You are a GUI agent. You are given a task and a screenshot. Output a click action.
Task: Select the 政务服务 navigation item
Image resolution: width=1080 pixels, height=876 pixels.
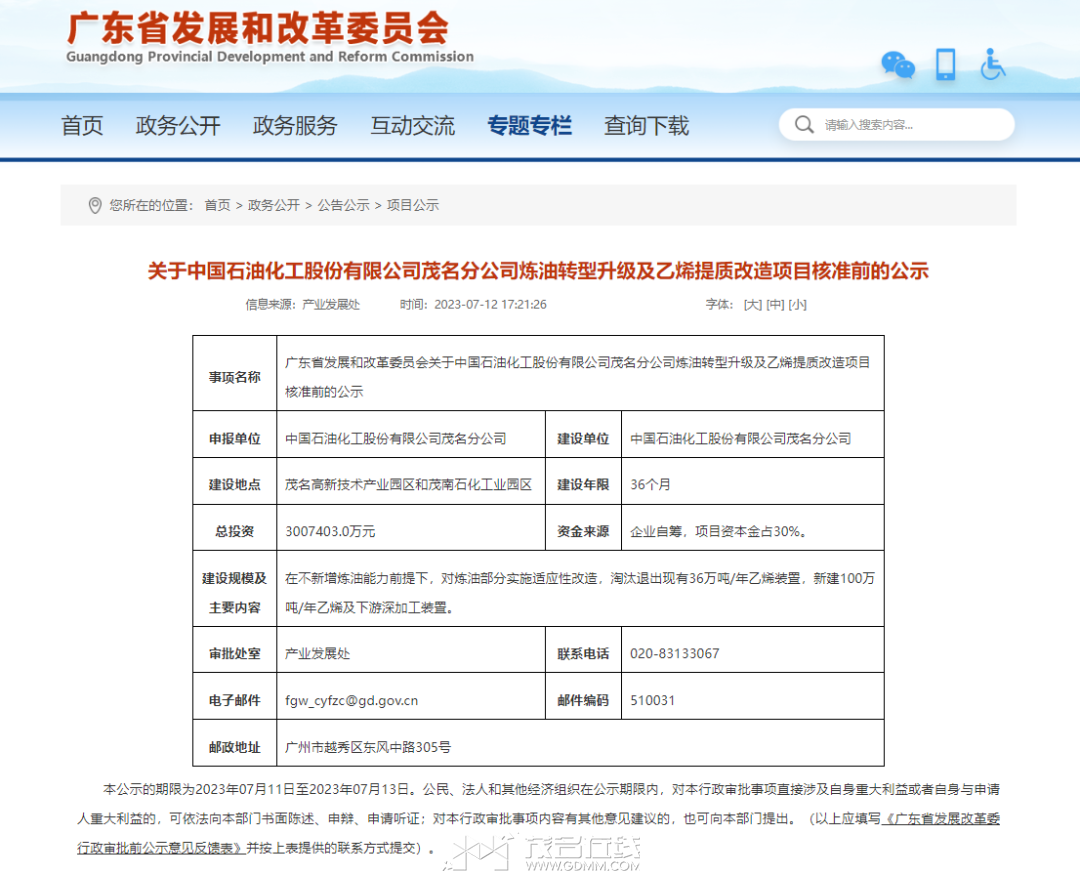[295, 126]
